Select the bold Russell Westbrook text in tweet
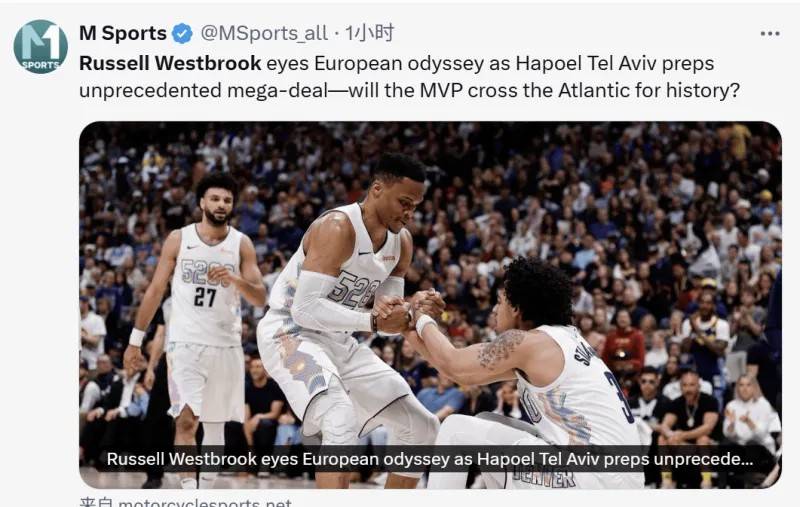The image size is (800, 507). click(x=170, y=63)
